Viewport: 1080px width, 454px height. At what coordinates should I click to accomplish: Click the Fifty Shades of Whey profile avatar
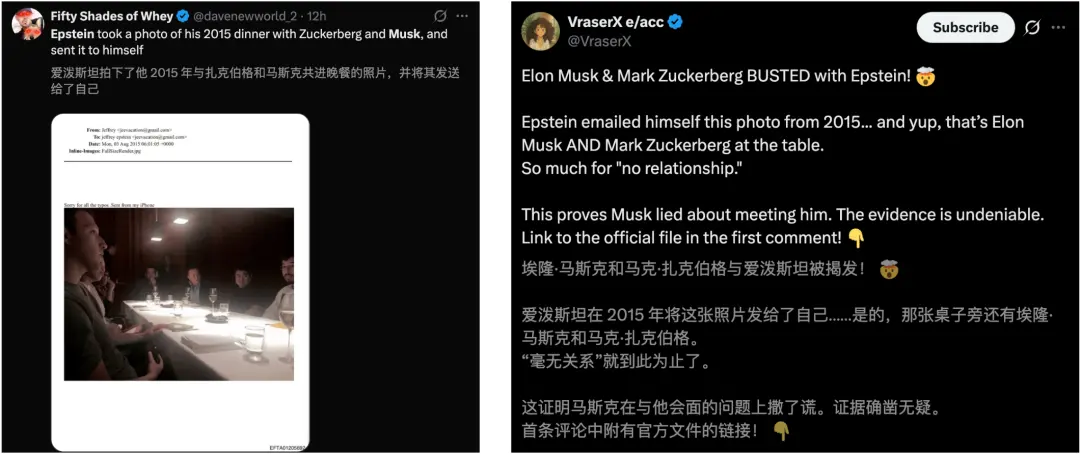[26, 26]
